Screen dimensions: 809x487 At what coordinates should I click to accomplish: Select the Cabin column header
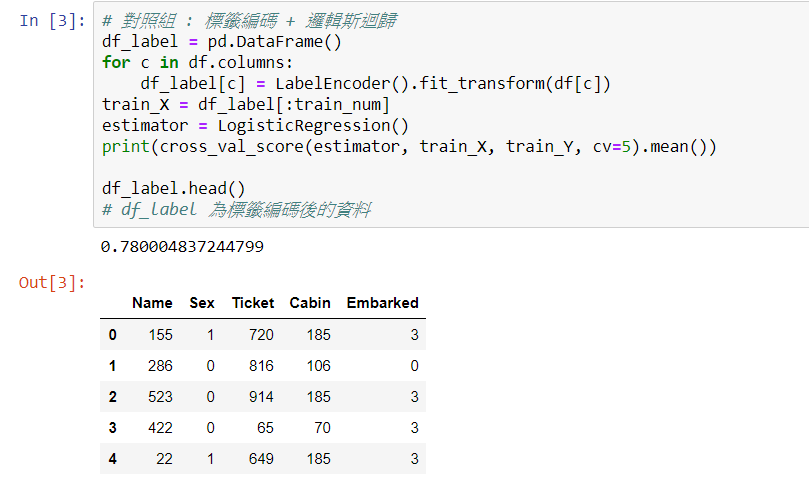pos(310,303)
